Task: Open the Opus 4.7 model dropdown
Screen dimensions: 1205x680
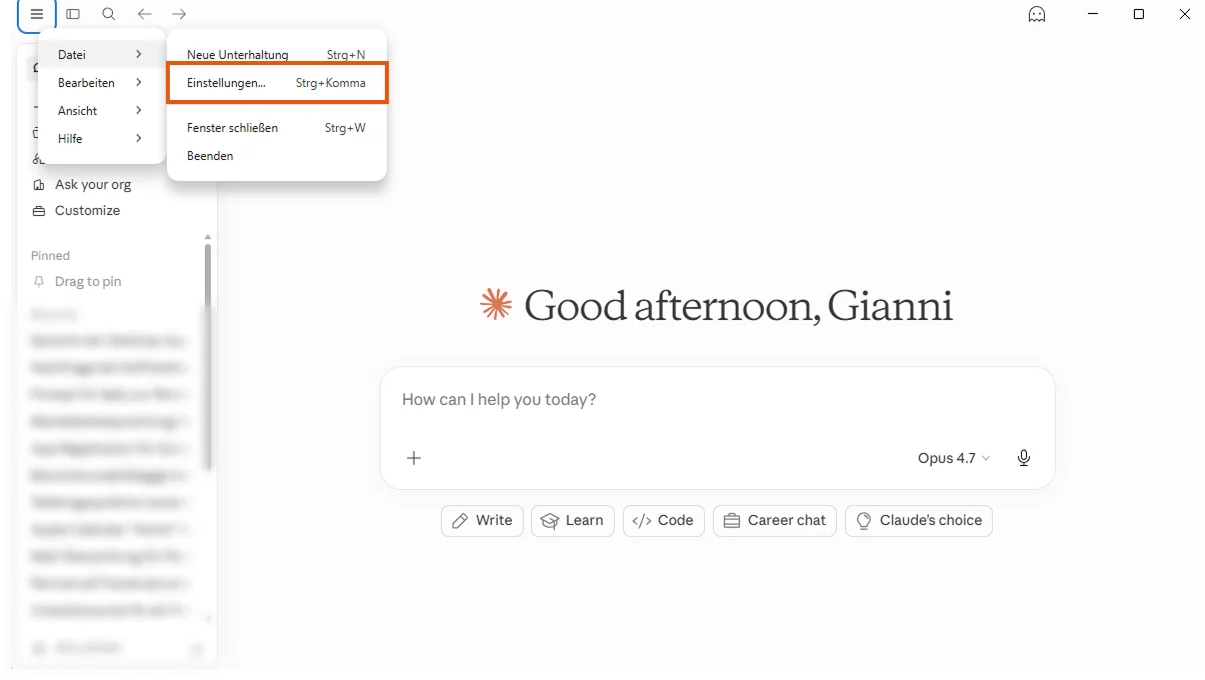Action: coord(954,458)
